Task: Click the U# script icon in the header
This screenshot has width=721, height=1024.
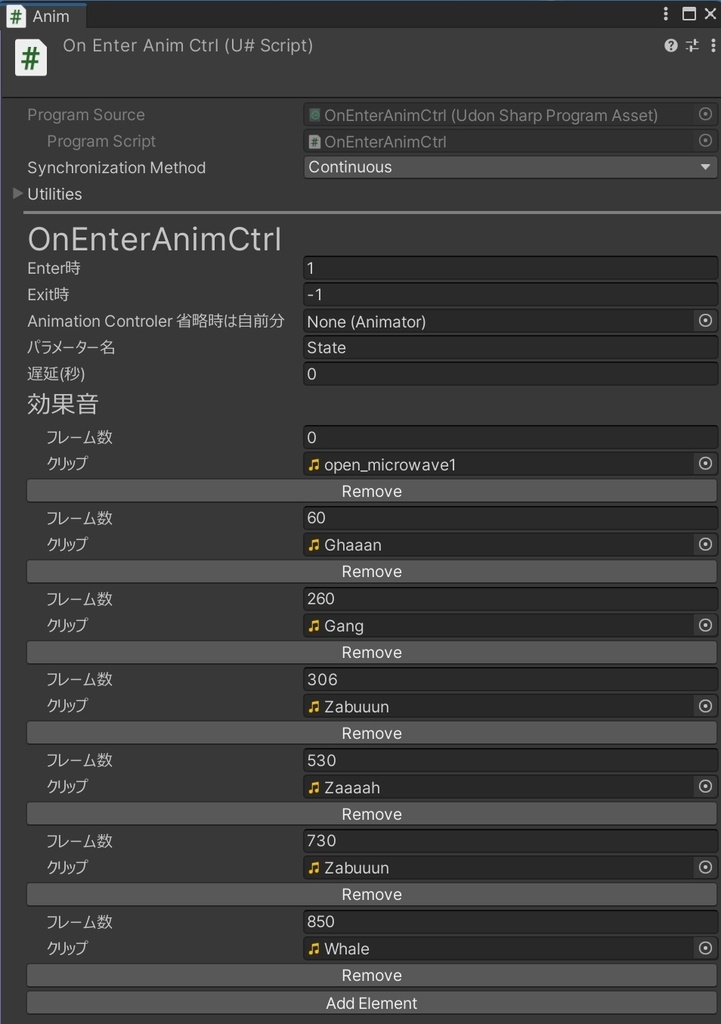Action: tap(29, 57)
